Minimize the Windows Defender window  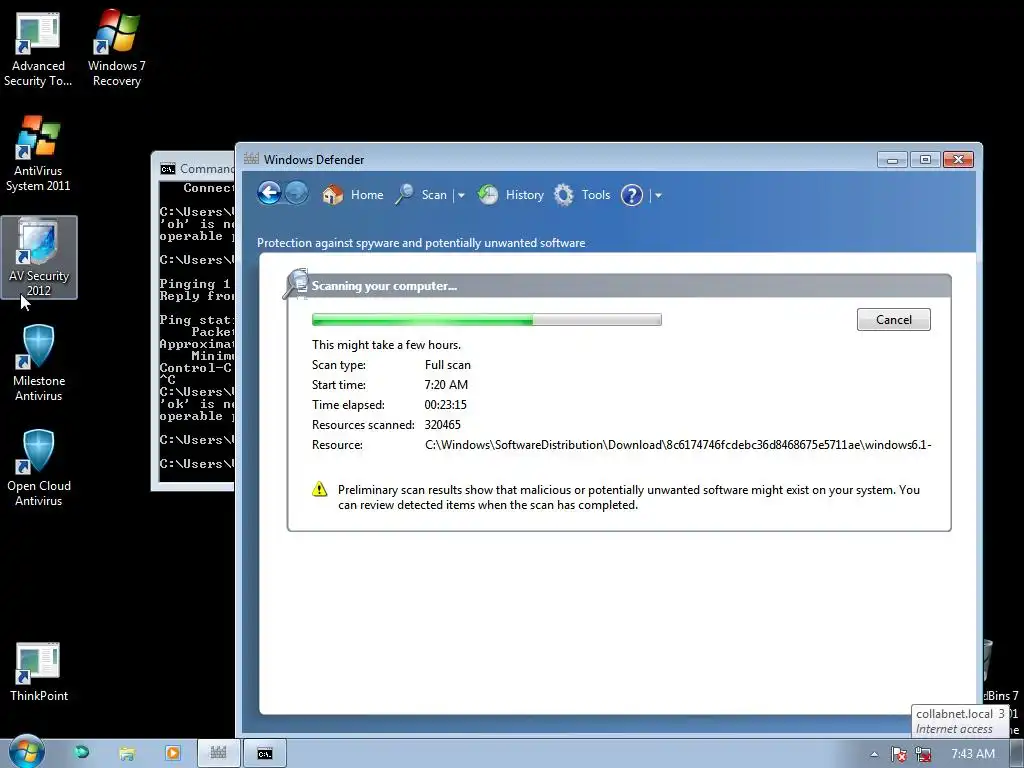click(x=892, y=159)
